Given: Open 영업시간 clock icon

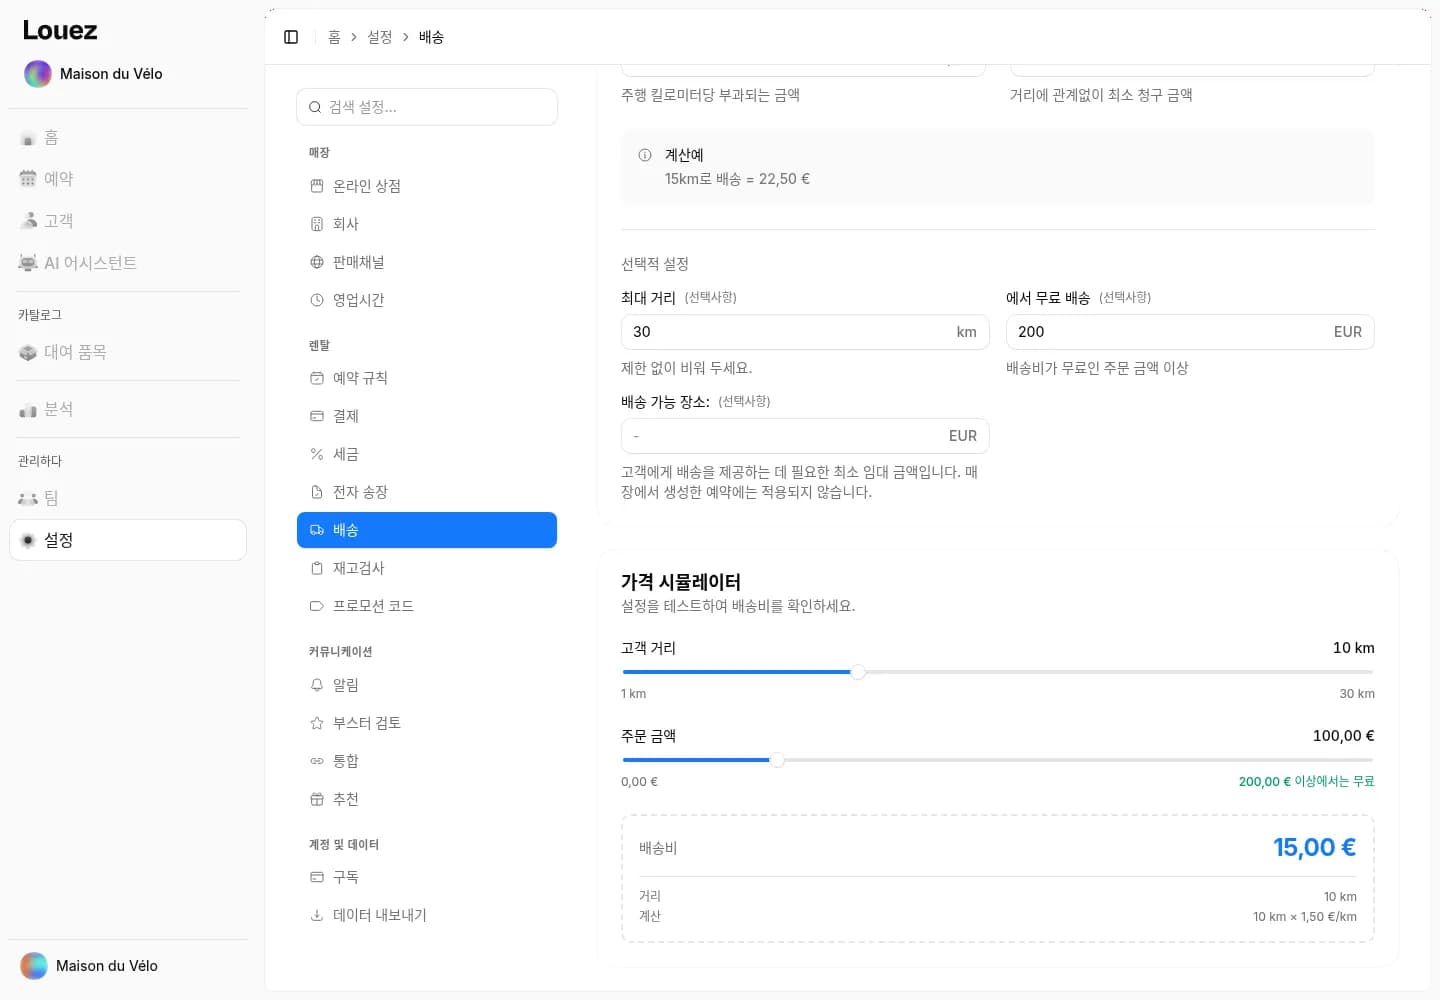Looking at the screenshot, I should click(x=317, y=300).
